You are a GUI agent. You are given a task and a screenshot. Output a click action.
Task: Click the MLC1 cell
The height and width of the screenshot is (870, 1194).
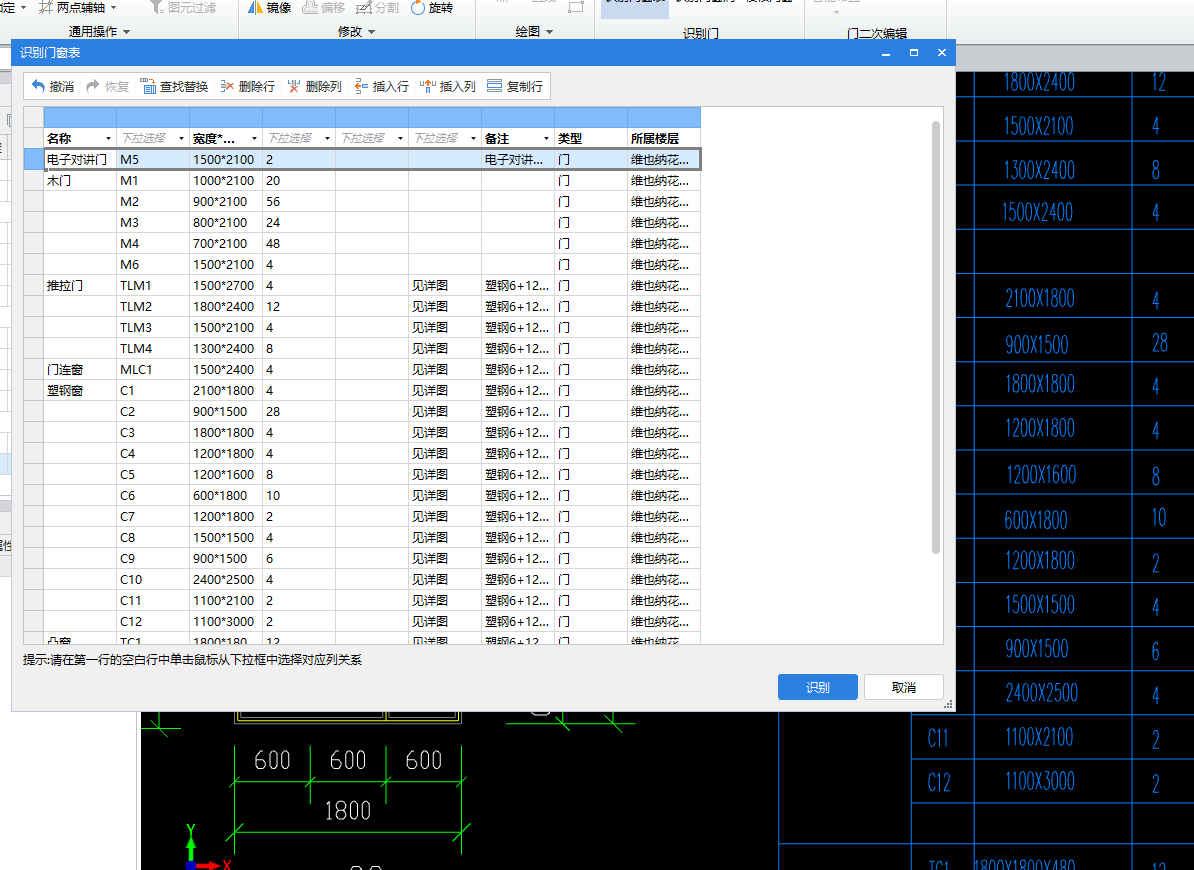tap(153, 369)
